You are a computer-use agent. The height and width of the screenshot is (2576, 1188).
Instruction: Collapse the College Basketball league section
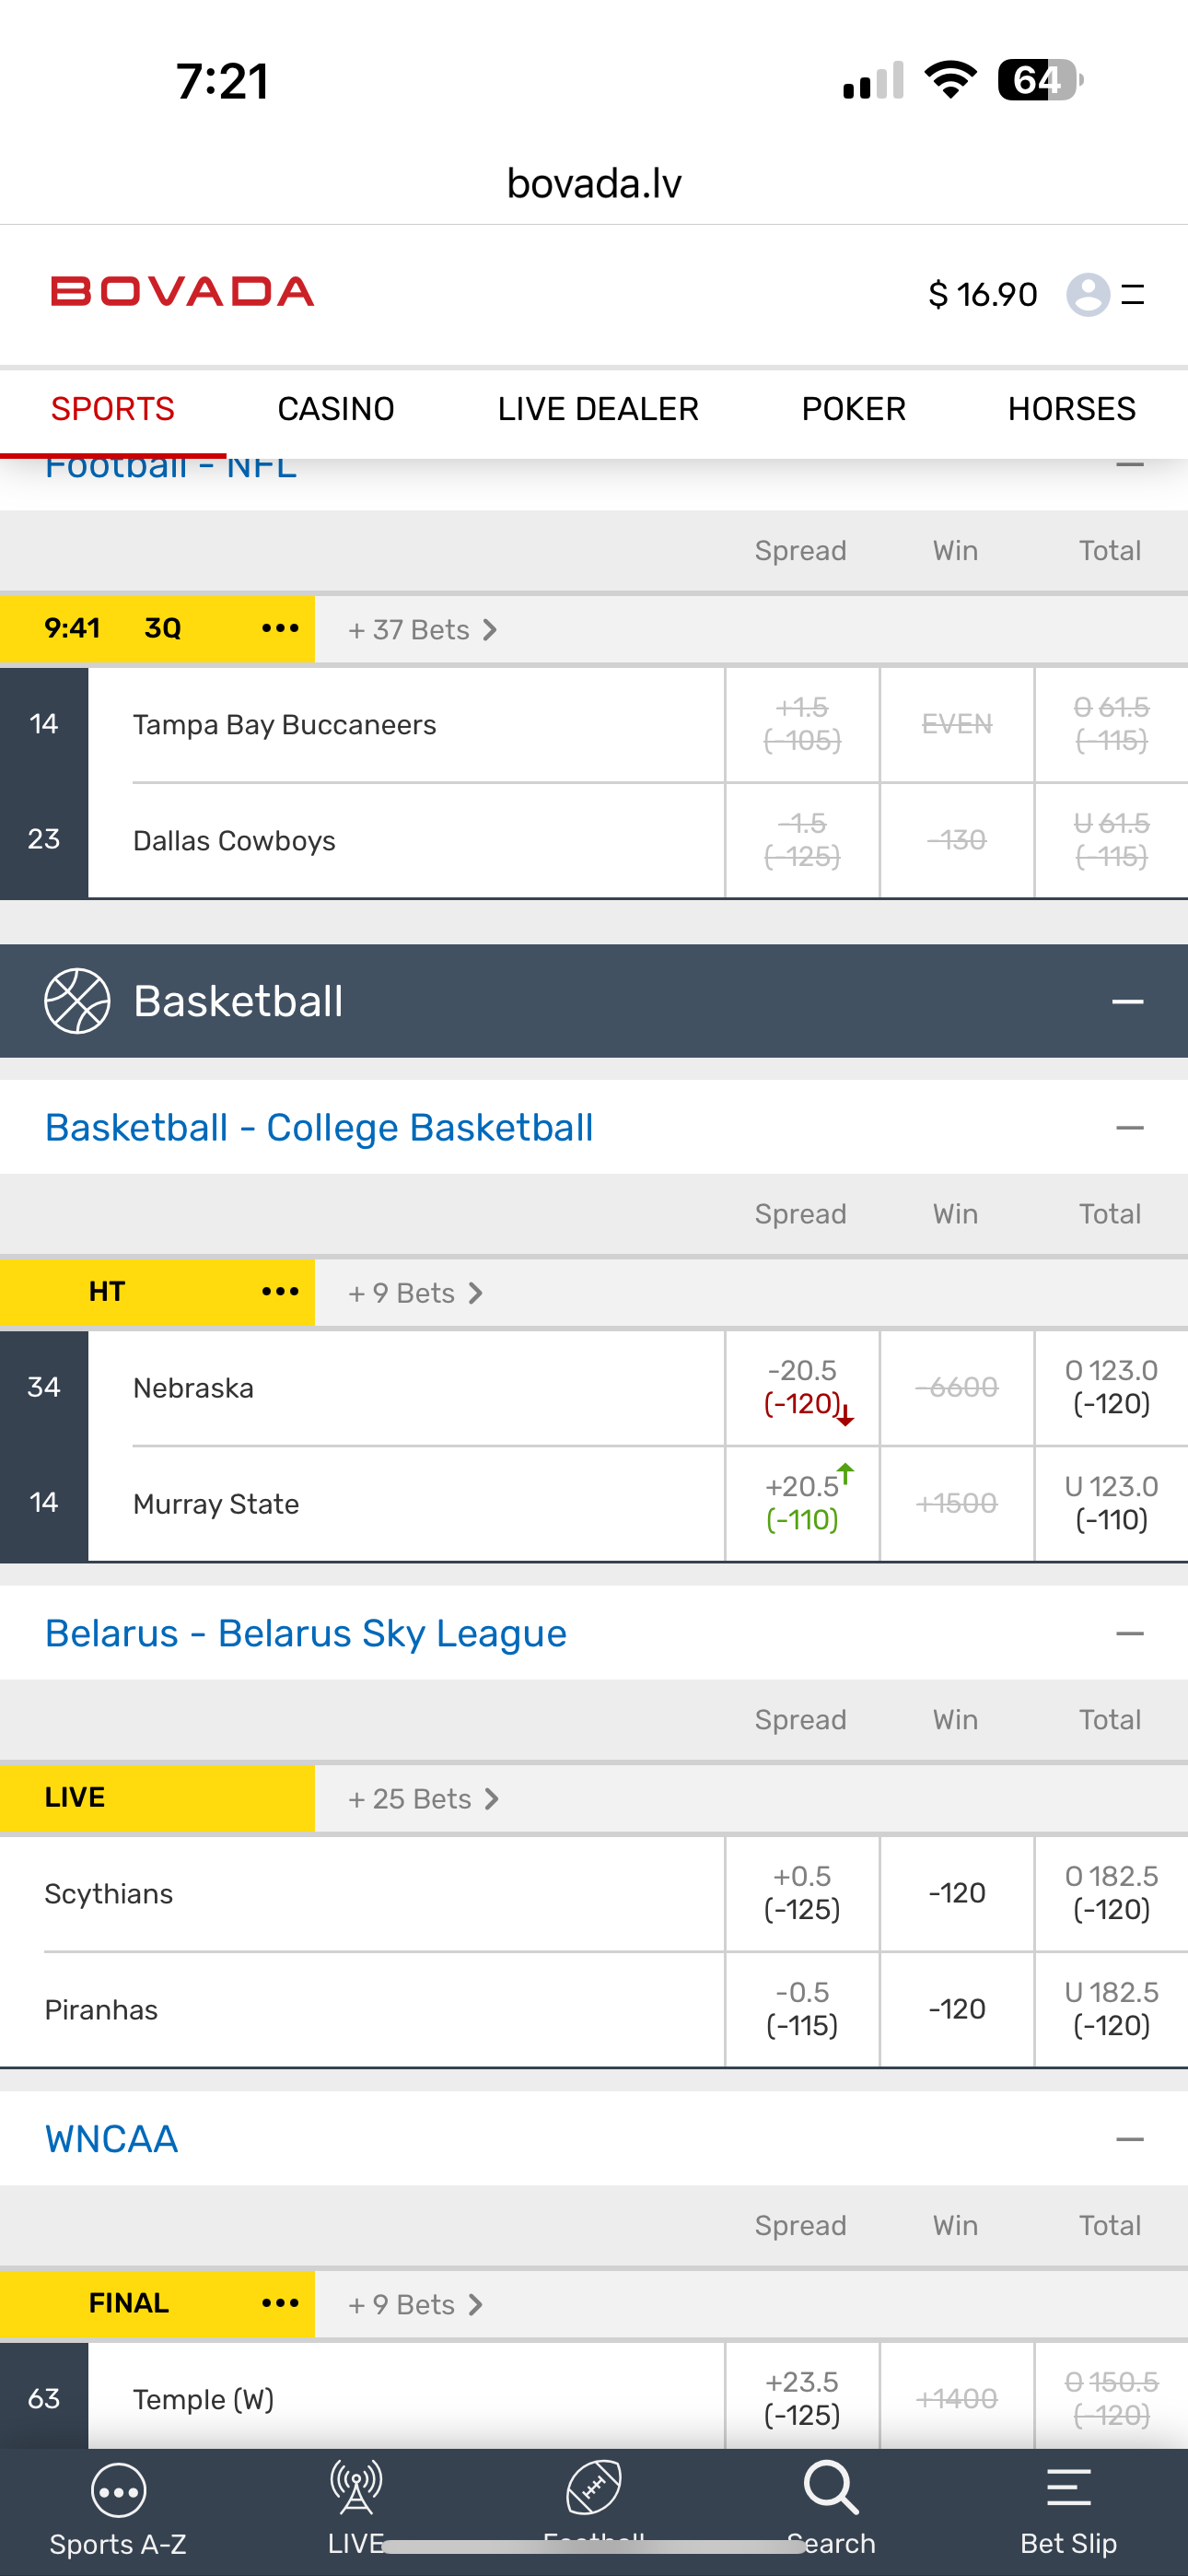click(x=1129, y=1128)
